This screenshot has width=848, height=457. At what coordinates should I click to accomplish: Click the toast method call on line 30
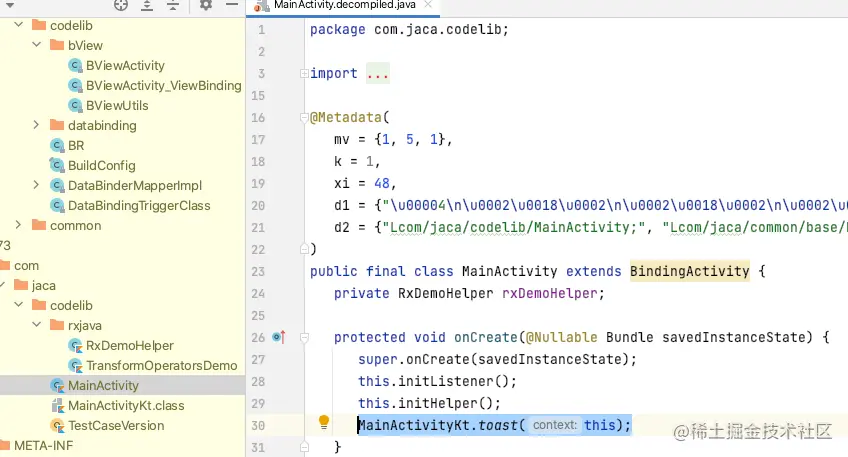pyautogui.click(x=498, y=425)
